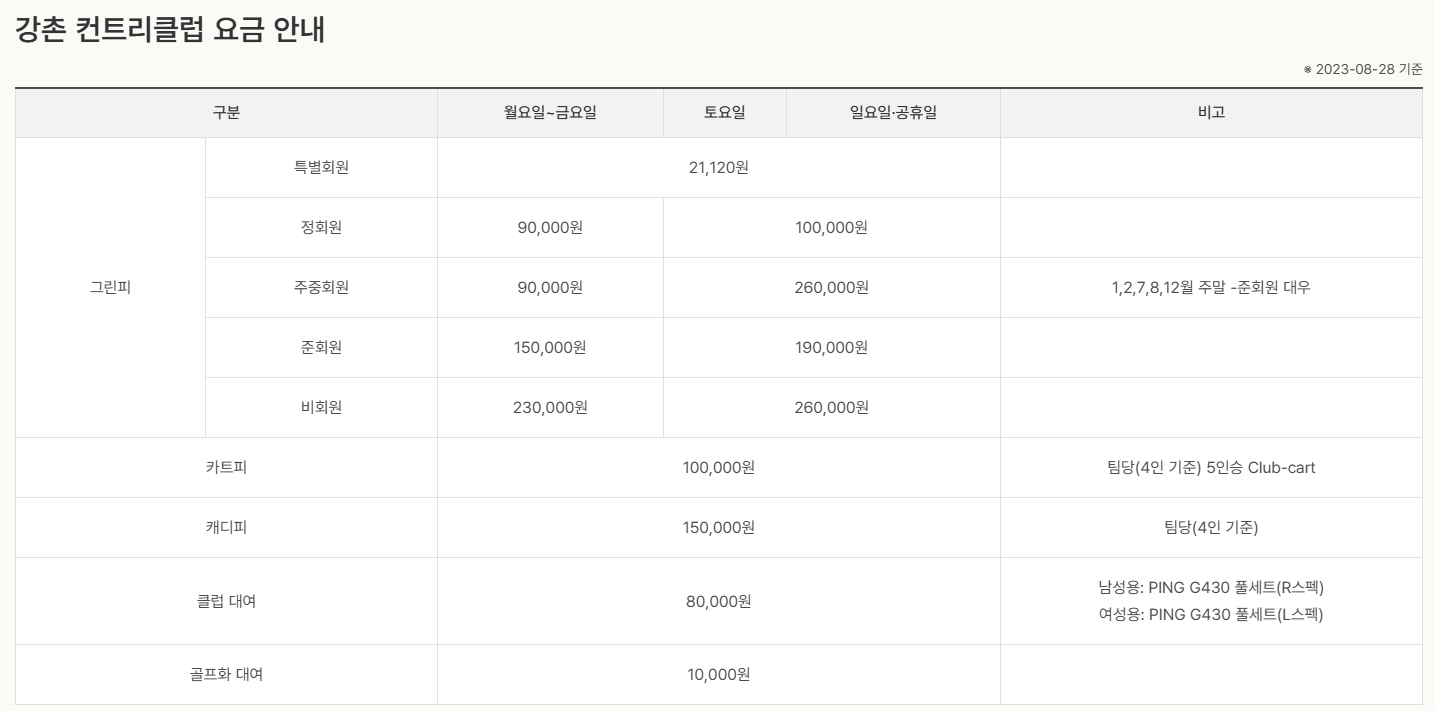
Task: Select the 준회원 weekday price 150,000원
Action: (550, 348)
